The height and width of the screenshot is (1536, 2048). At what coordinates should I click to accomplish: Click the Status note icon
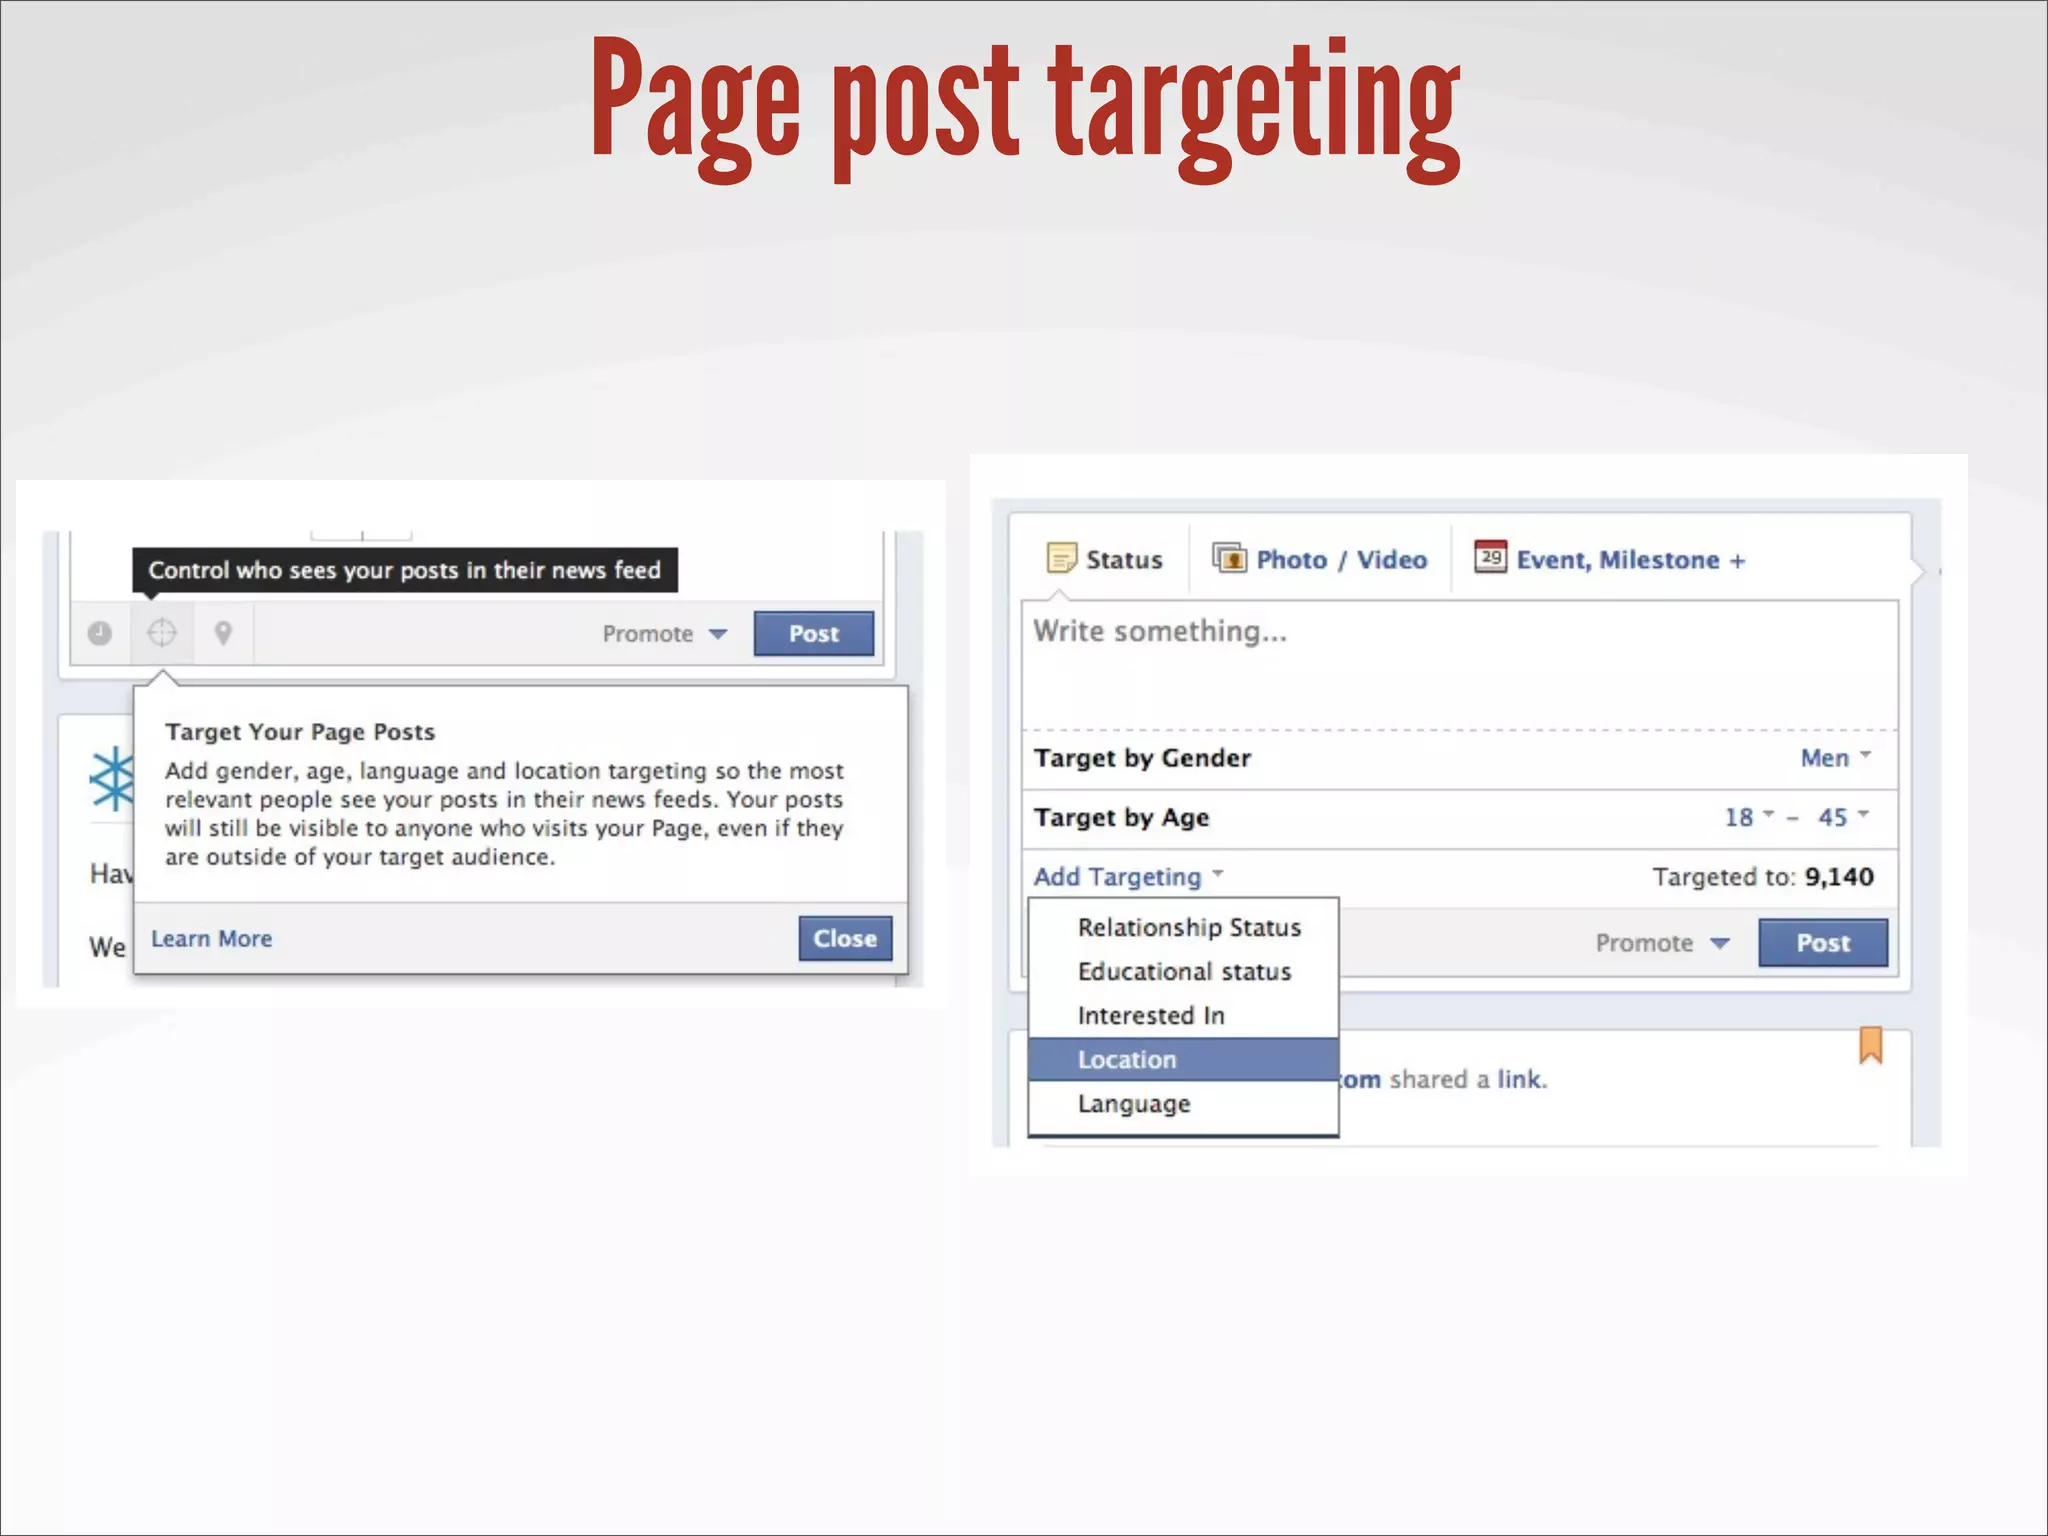[1061, 558]
